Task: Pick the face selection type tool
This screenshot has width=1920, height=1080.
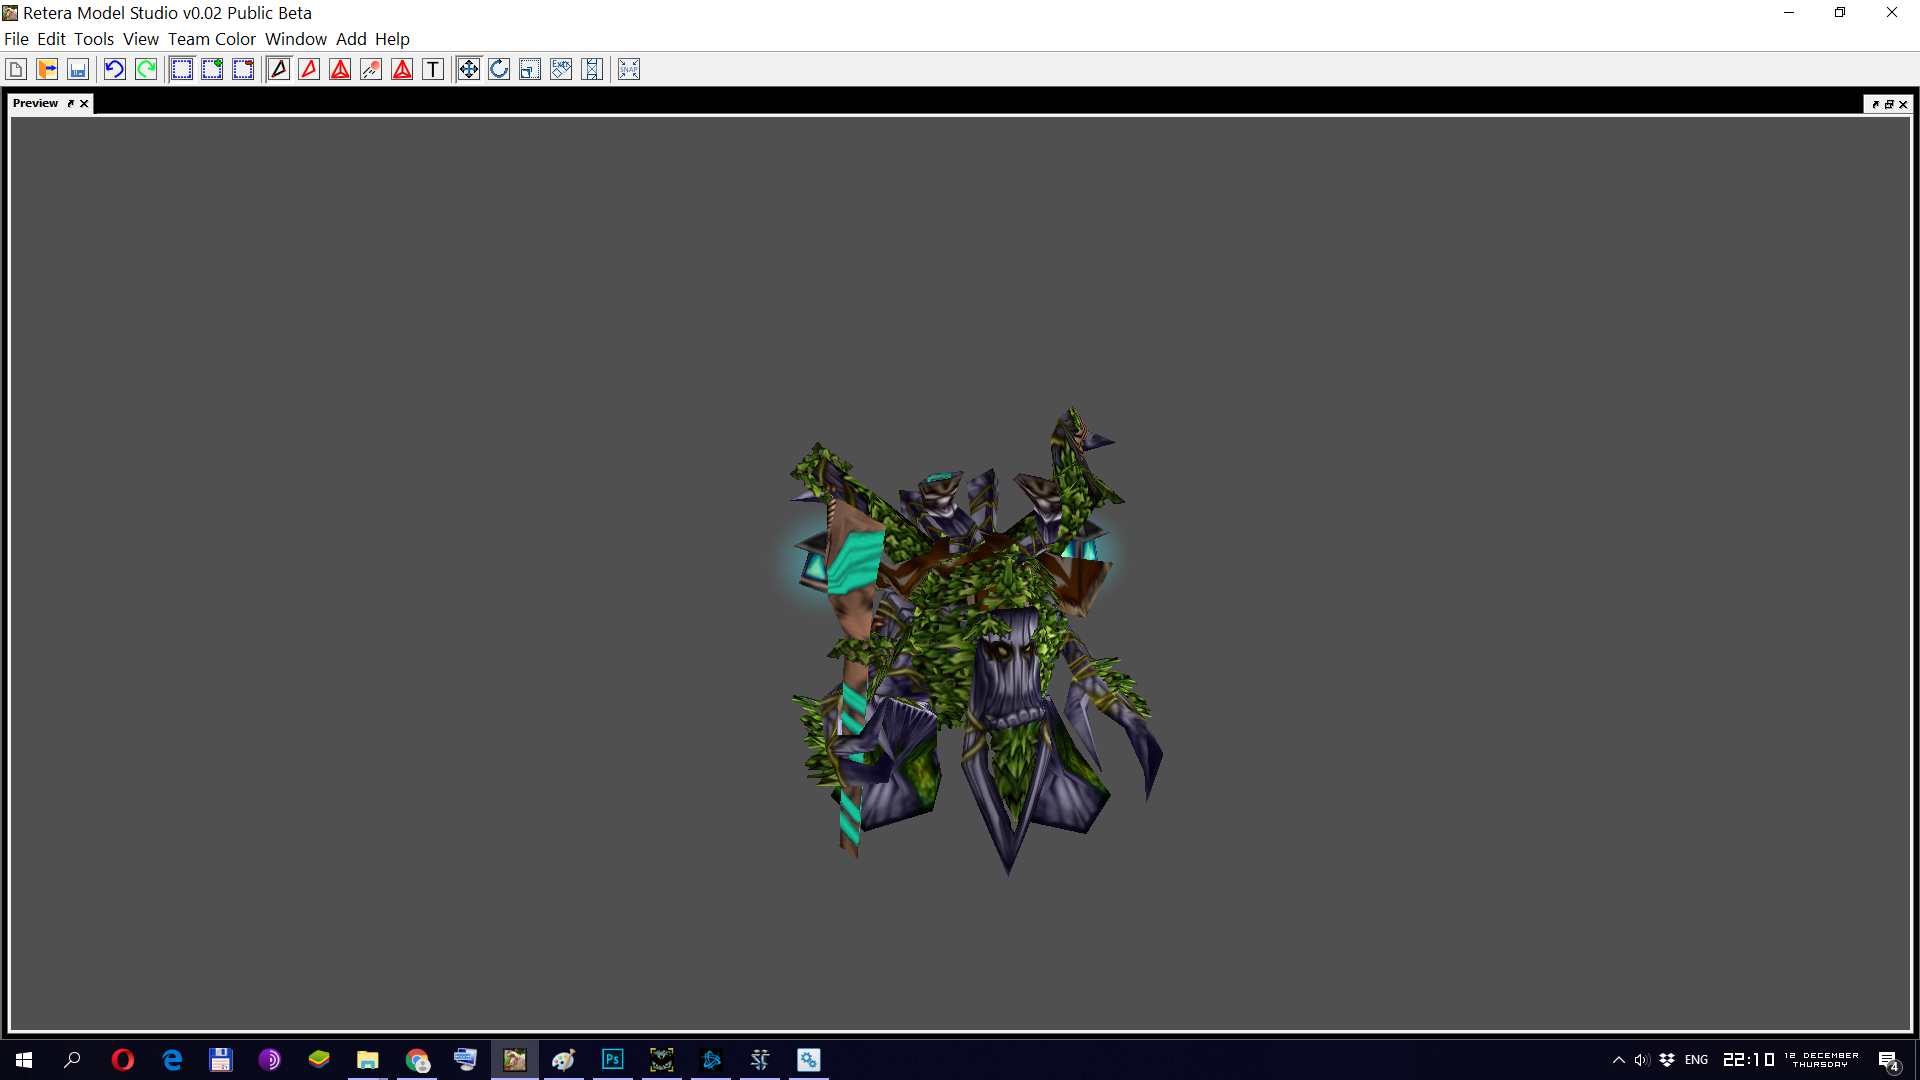Action: [x=310, y=69]
